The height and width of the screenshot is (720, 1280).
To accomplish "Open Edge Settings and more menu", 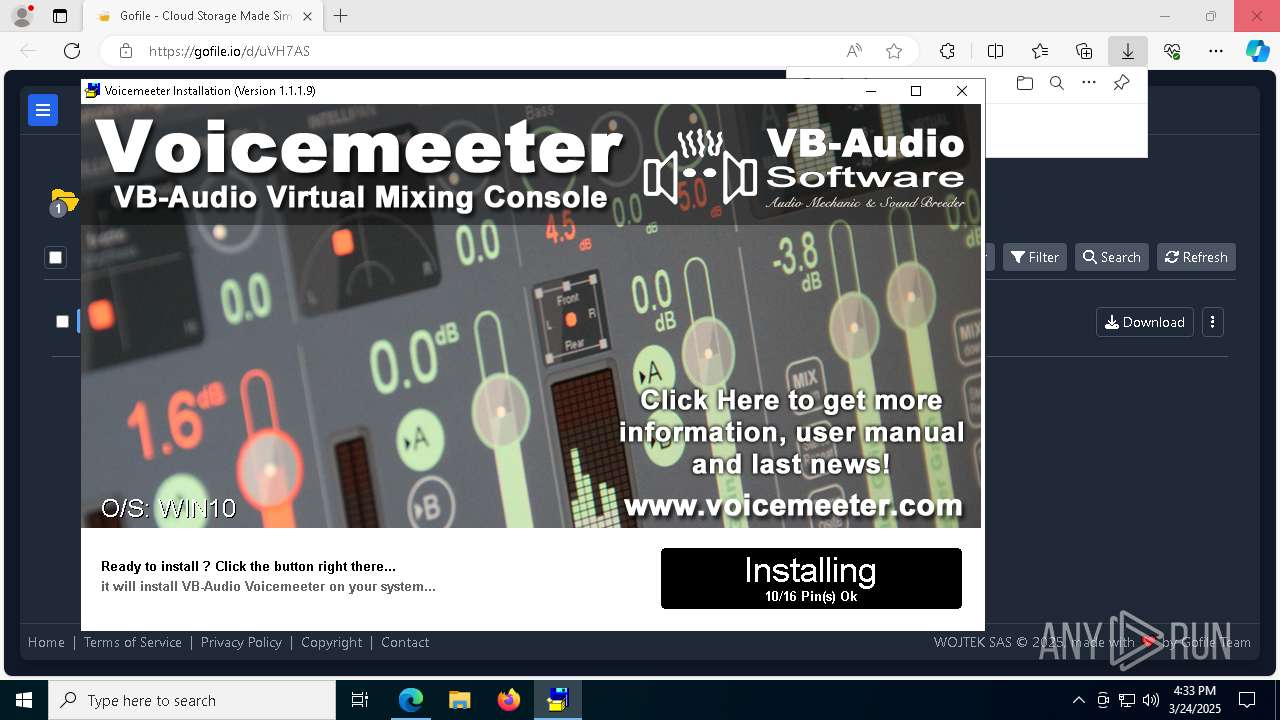I will (x=1216, y=51).
